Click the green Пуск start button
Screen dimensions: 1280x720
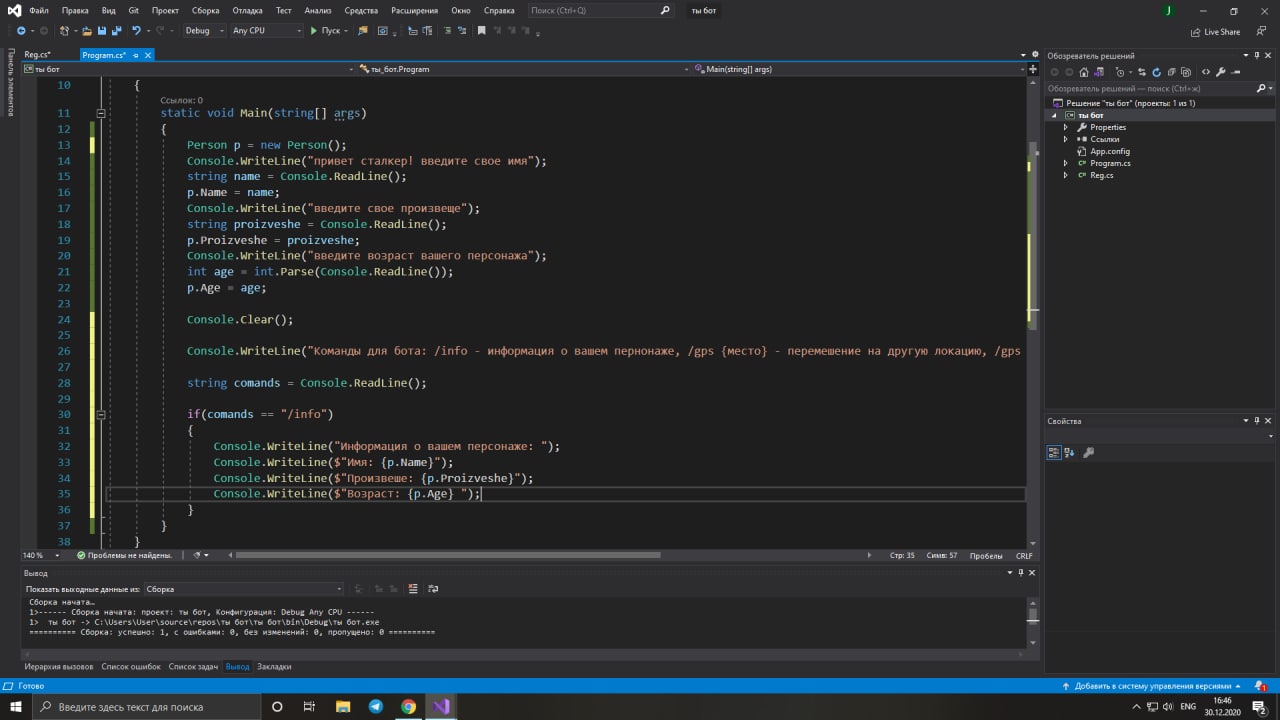[326, 31]
